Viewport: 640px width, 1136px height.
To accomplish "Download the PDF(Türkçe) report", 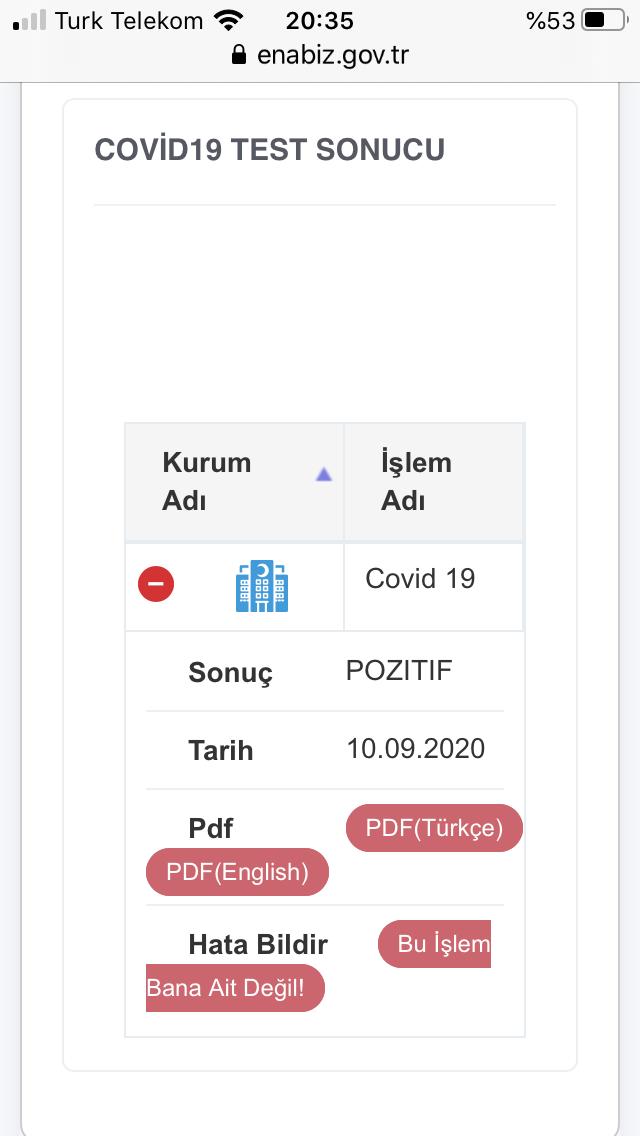I will [434, 828].
